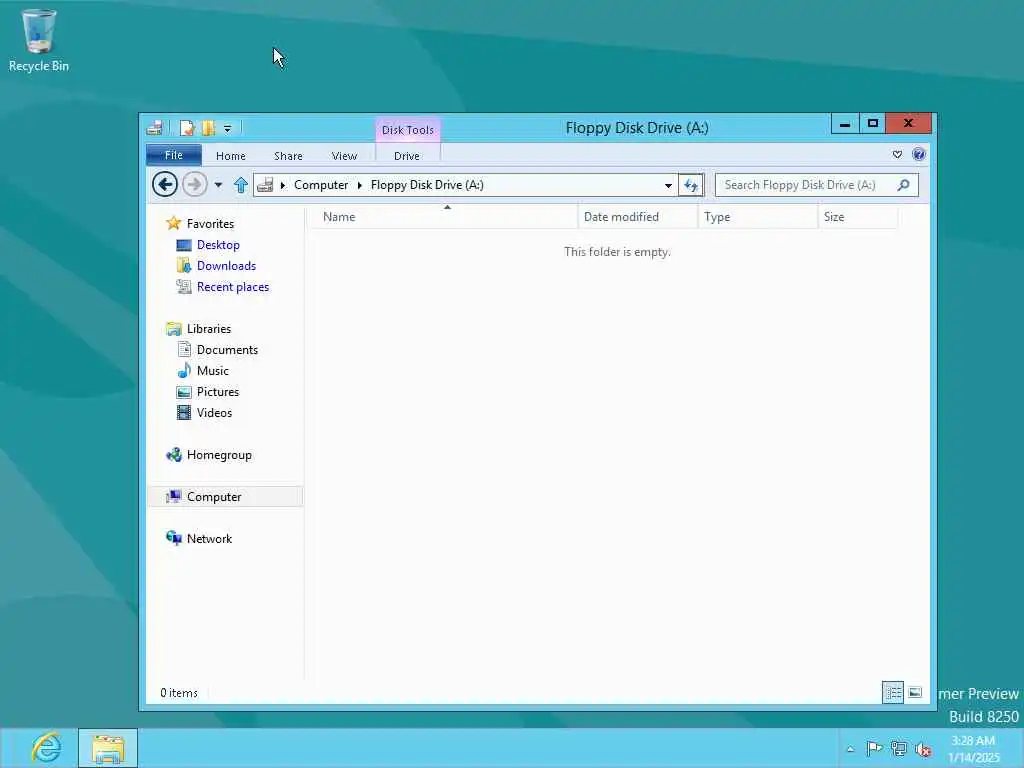Expand the arrow before Computer in address bar

pos(283,185)
